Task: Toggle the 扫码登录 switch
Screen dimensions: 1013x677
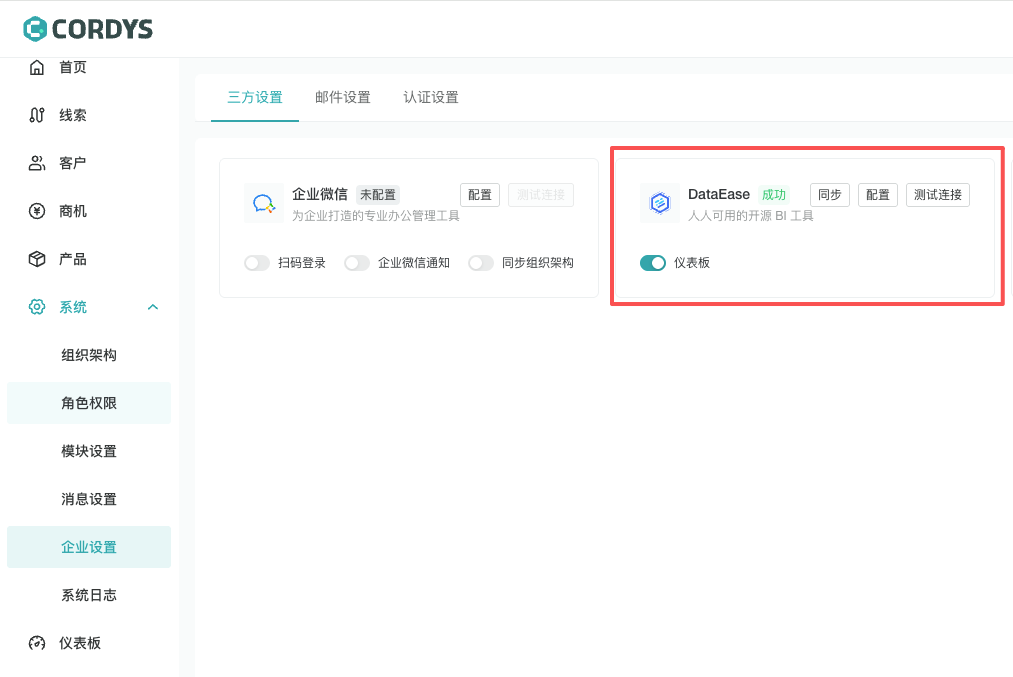Action: tap(256, 263)
